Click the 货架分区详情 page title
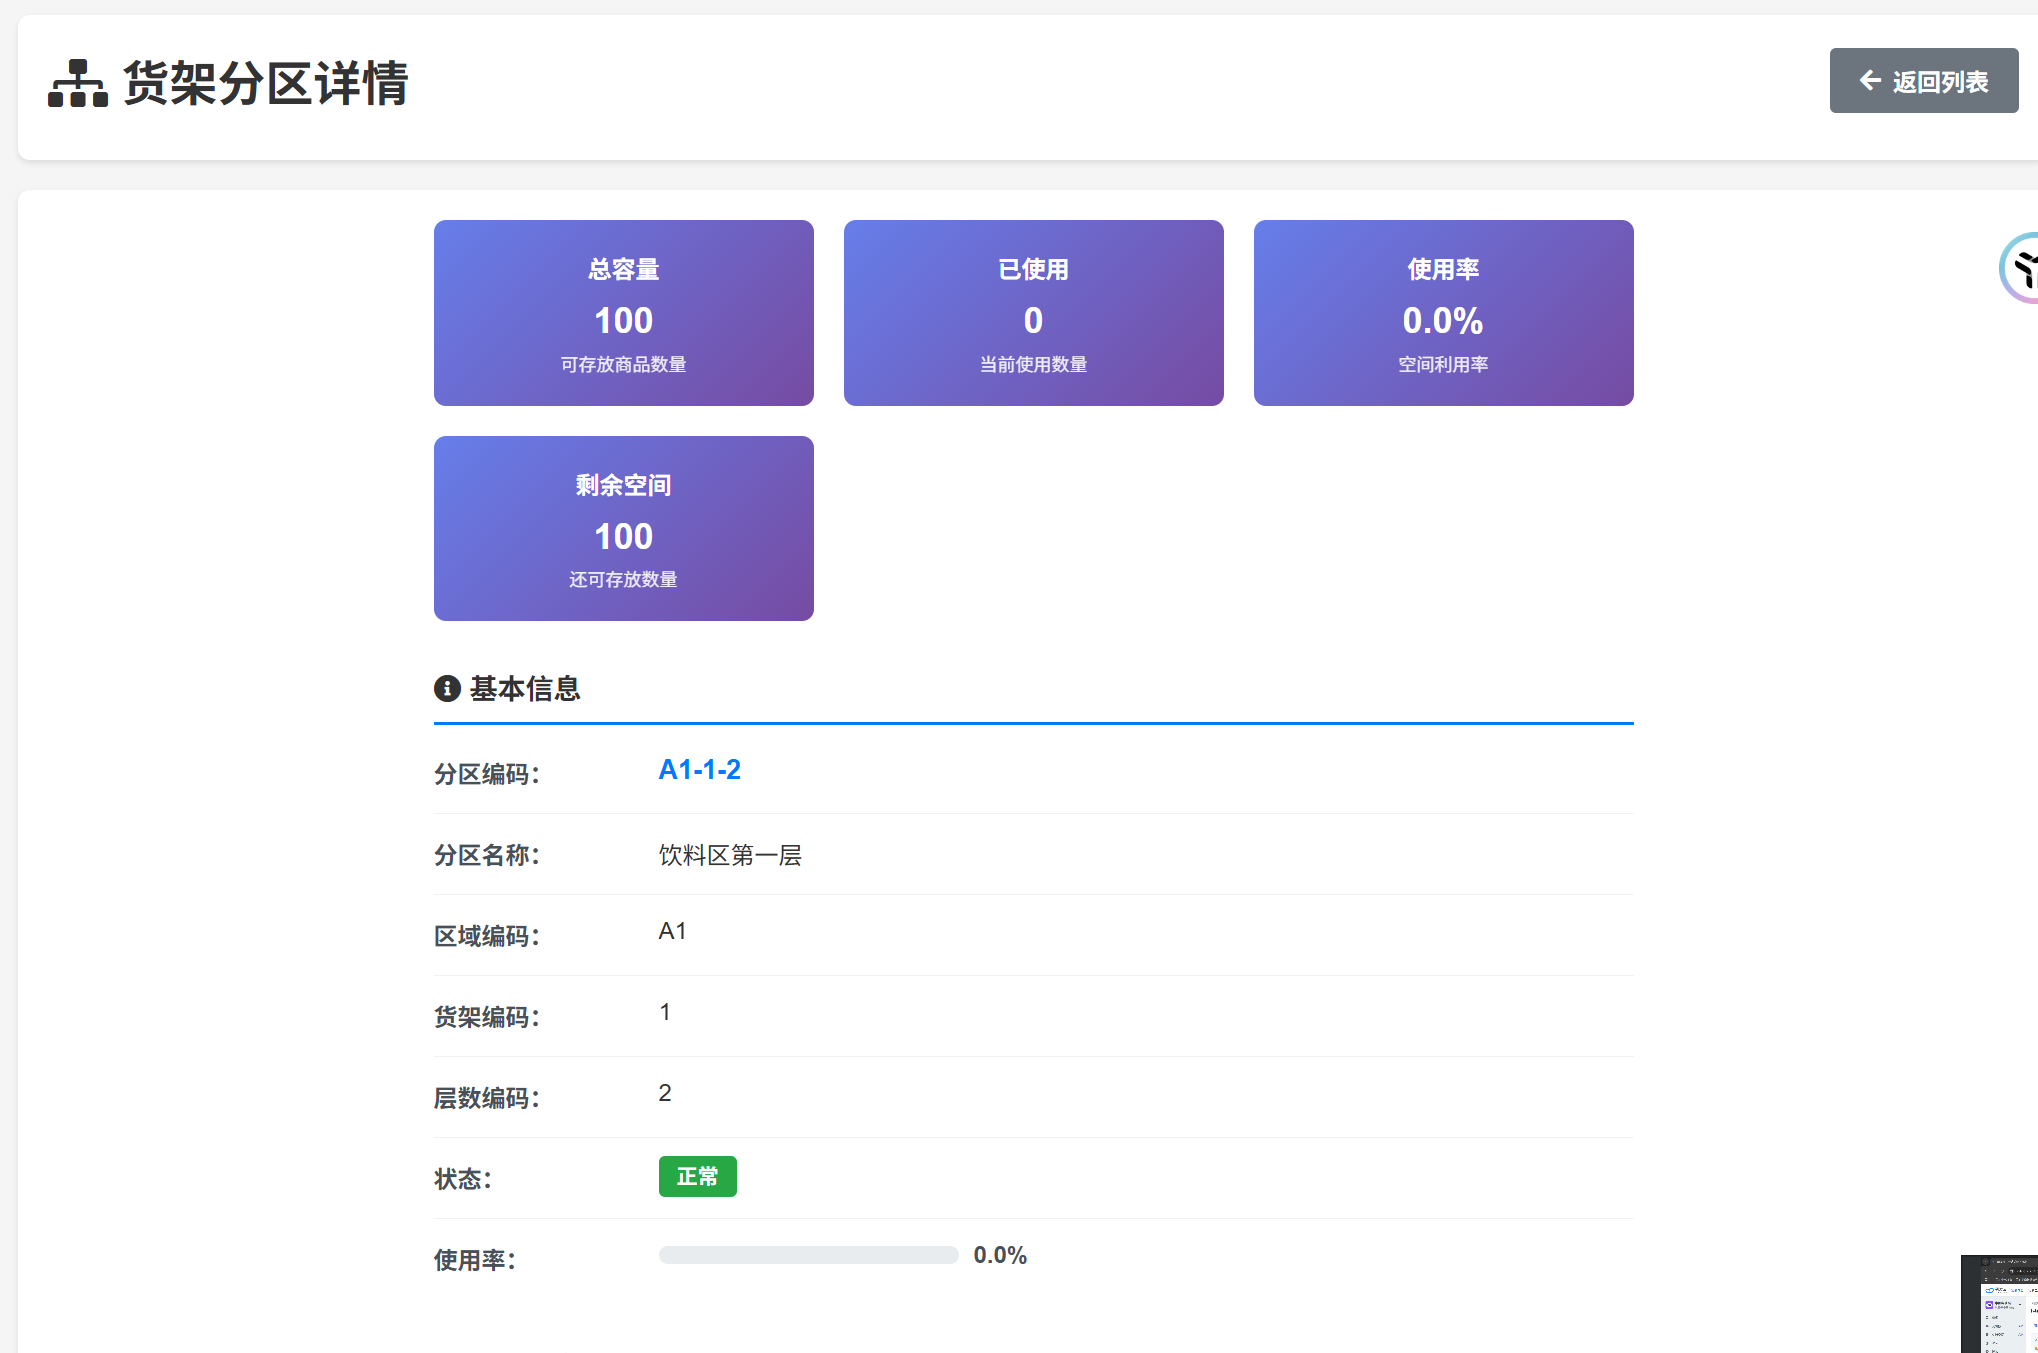This screenshot has width=2038, height=1353. coord(266,84)
